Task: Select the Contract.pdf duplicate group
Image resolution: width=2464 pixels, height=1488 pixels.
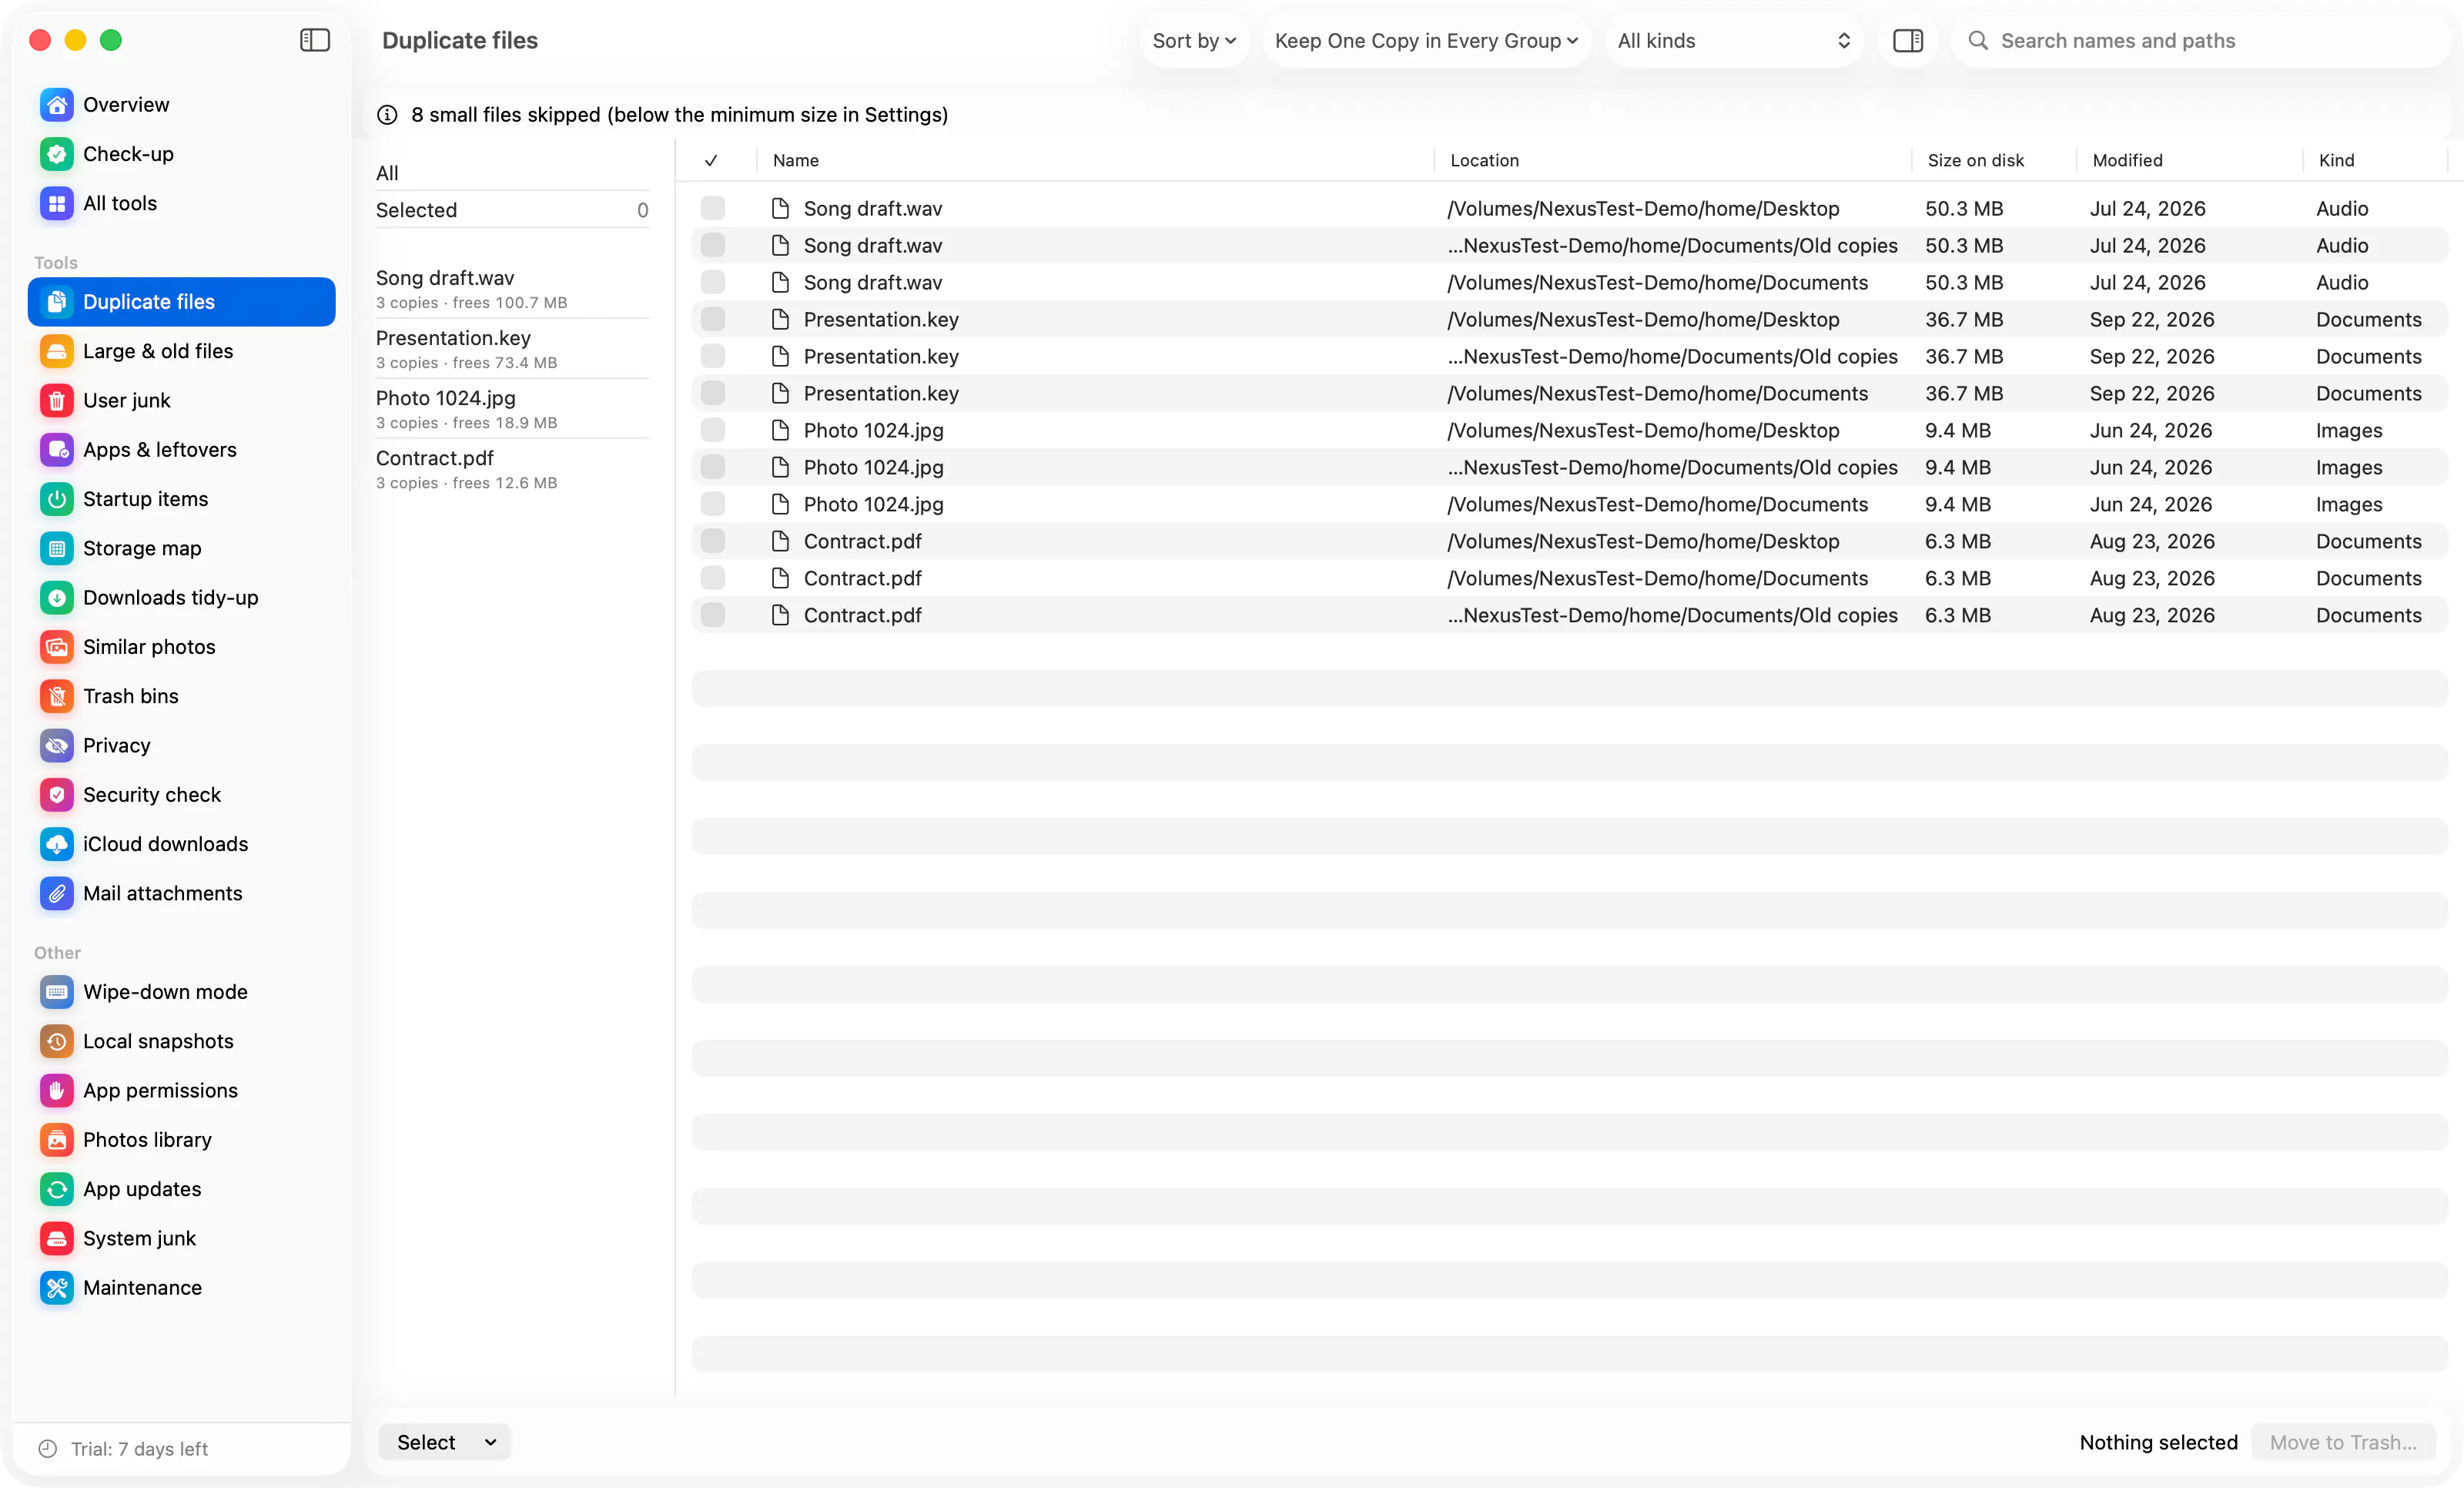Action: [512, 469]
